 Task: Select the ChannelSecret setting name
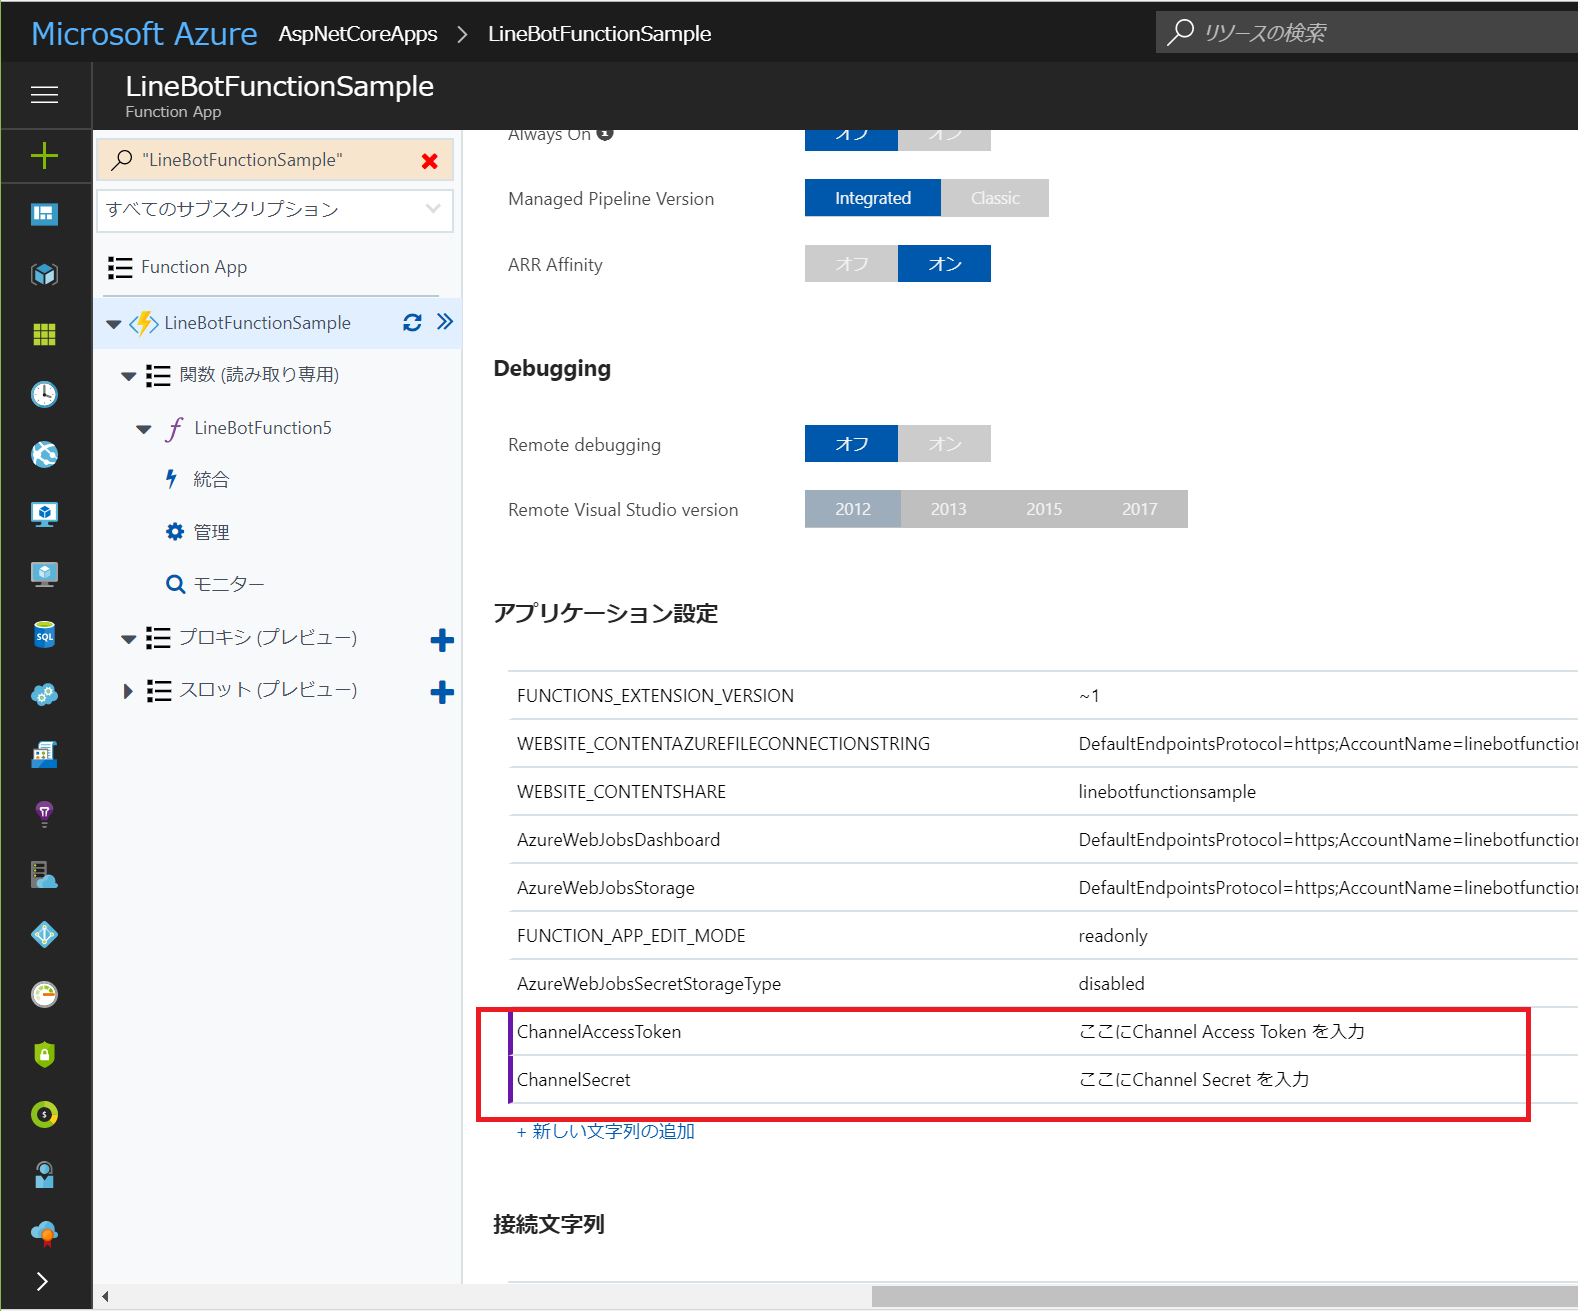click(x=574, y=1080)
